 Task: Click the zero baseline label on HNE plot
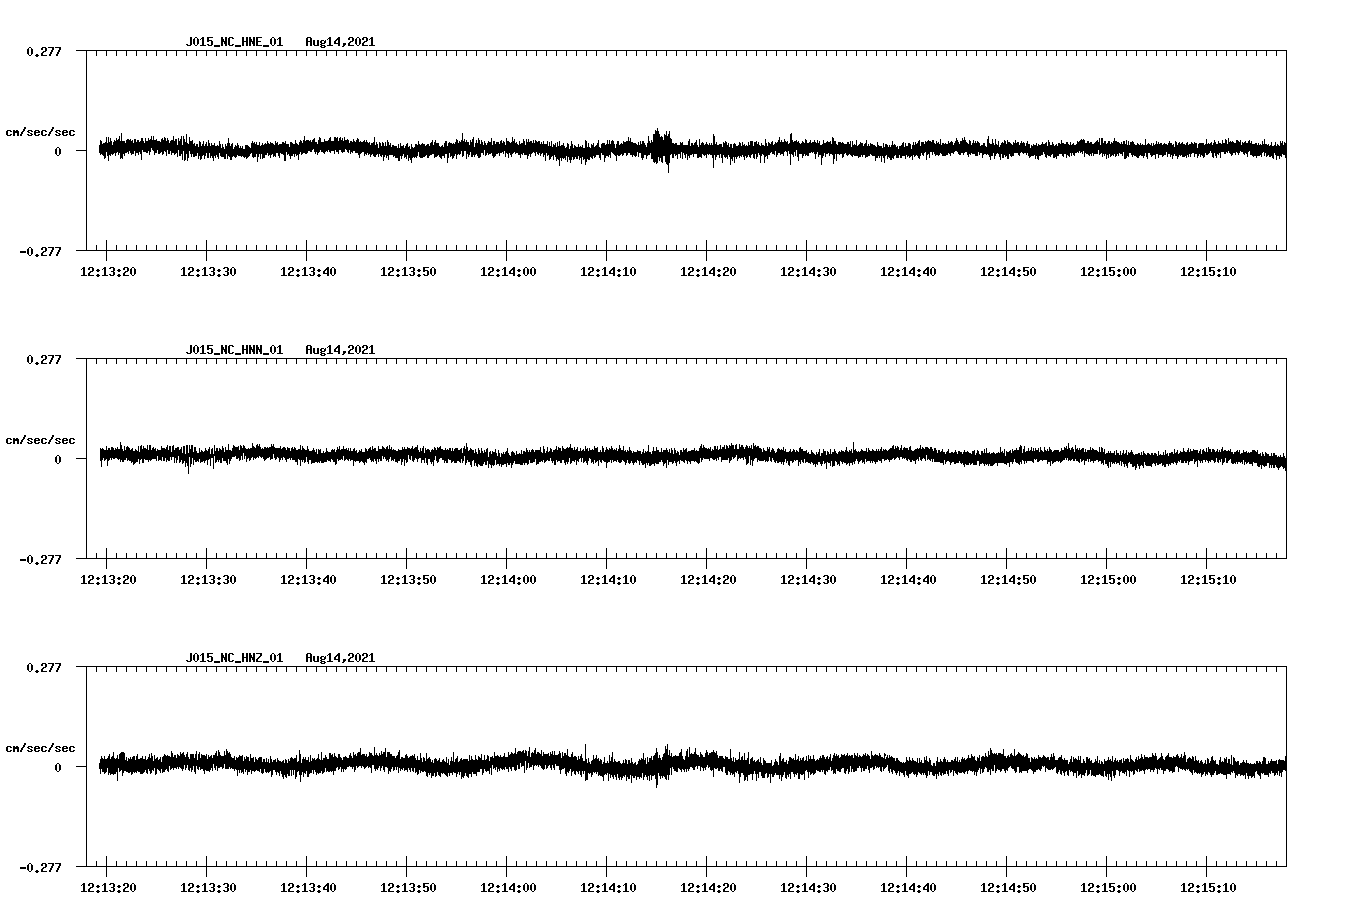click(x=58, y=151)
